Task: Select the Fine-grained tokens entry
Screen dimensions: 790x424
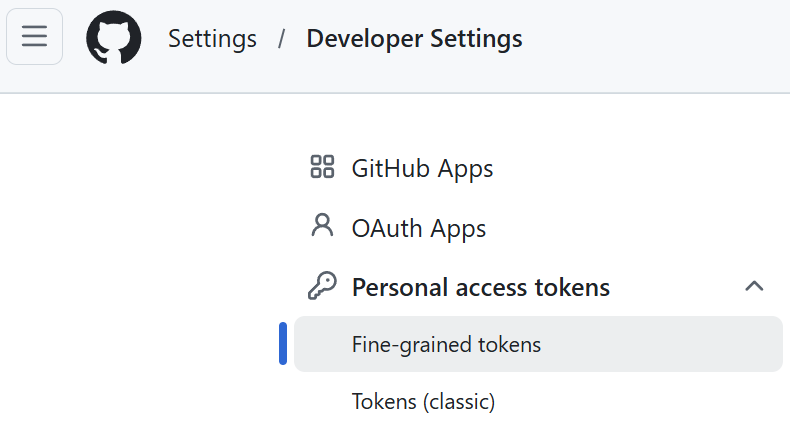Action: [446, 345]
